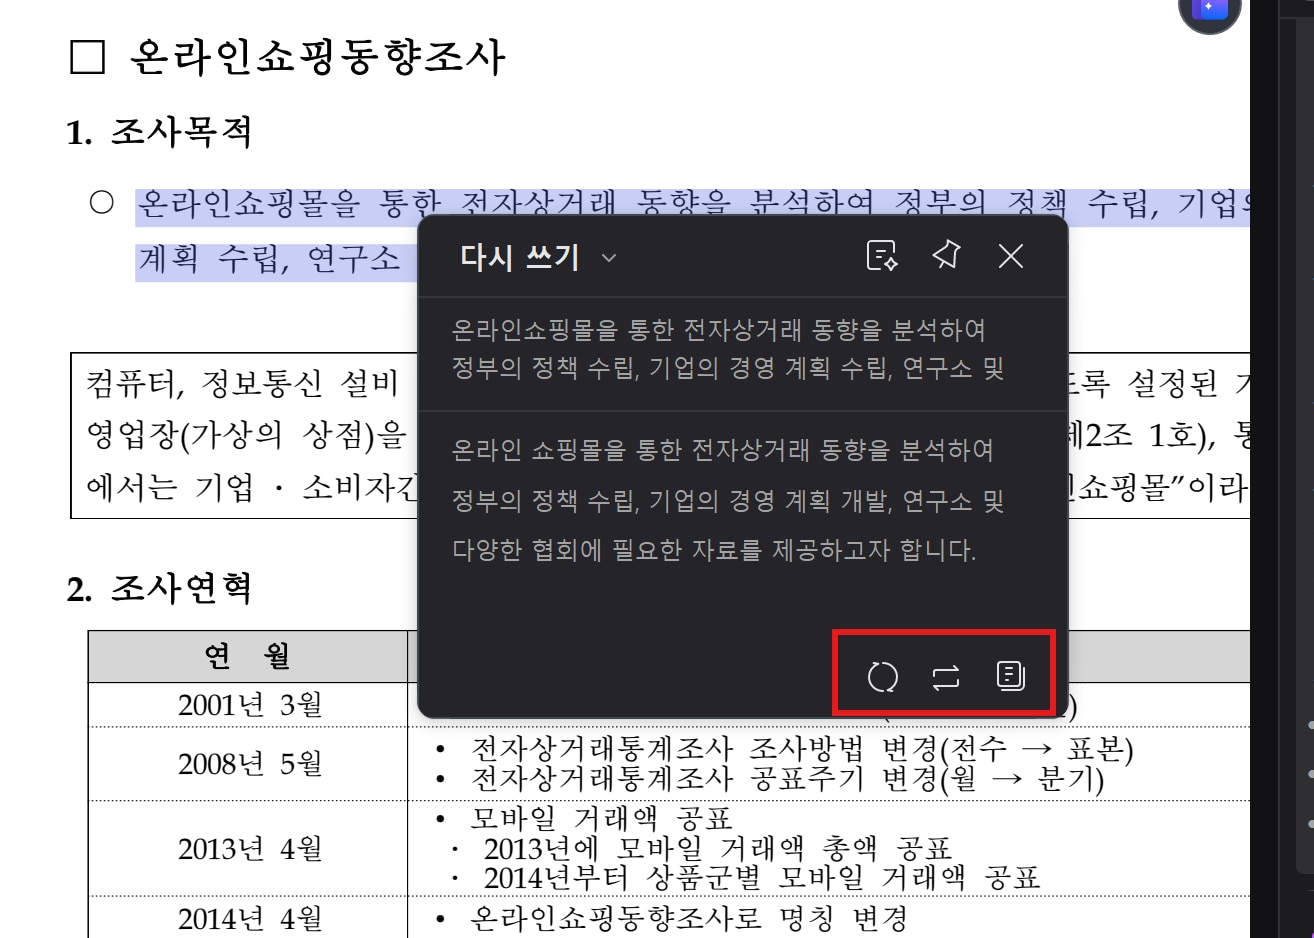Viewport: 1314px width, 938px height.
Task: Click the text 온라인쇼핑동향조사로 명칭 변경
Action: click(x=689, y=918)
